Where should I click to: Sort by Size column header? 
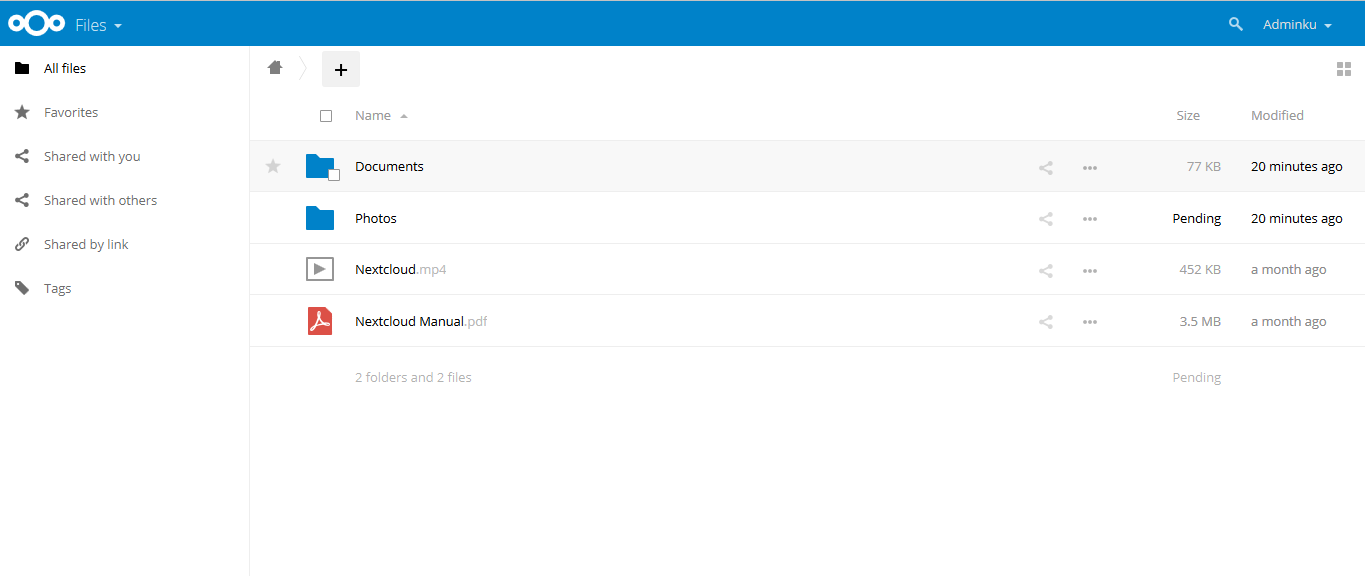coord(1188,116)
